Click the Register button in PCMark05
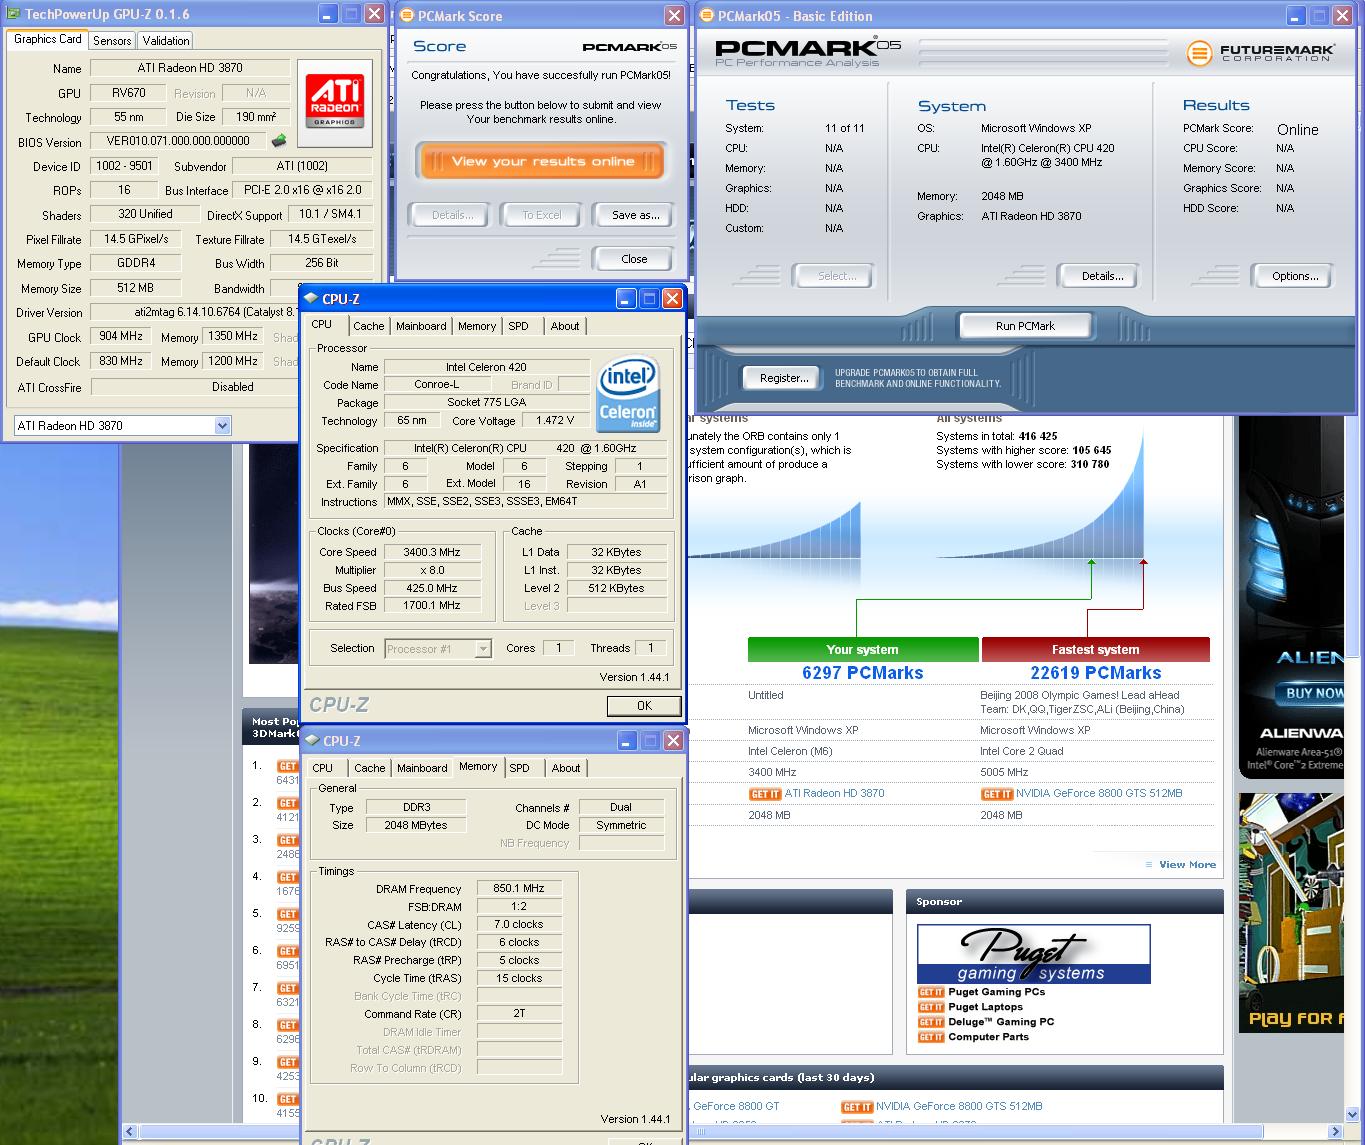Viewport: 1365px width, 1145px height. point(784,378)
